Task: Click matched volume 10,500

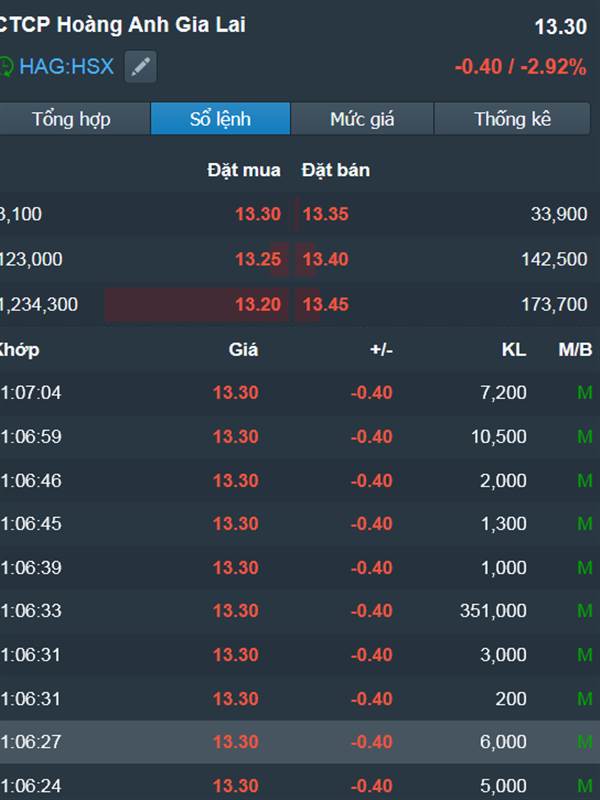Action: pos(498,437)
